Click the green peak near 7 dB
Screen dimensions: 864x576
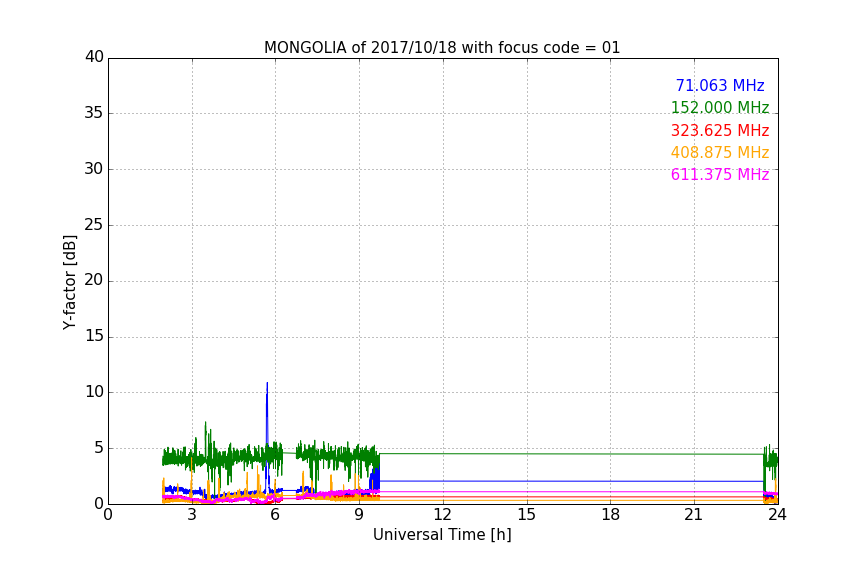(206, 424)
